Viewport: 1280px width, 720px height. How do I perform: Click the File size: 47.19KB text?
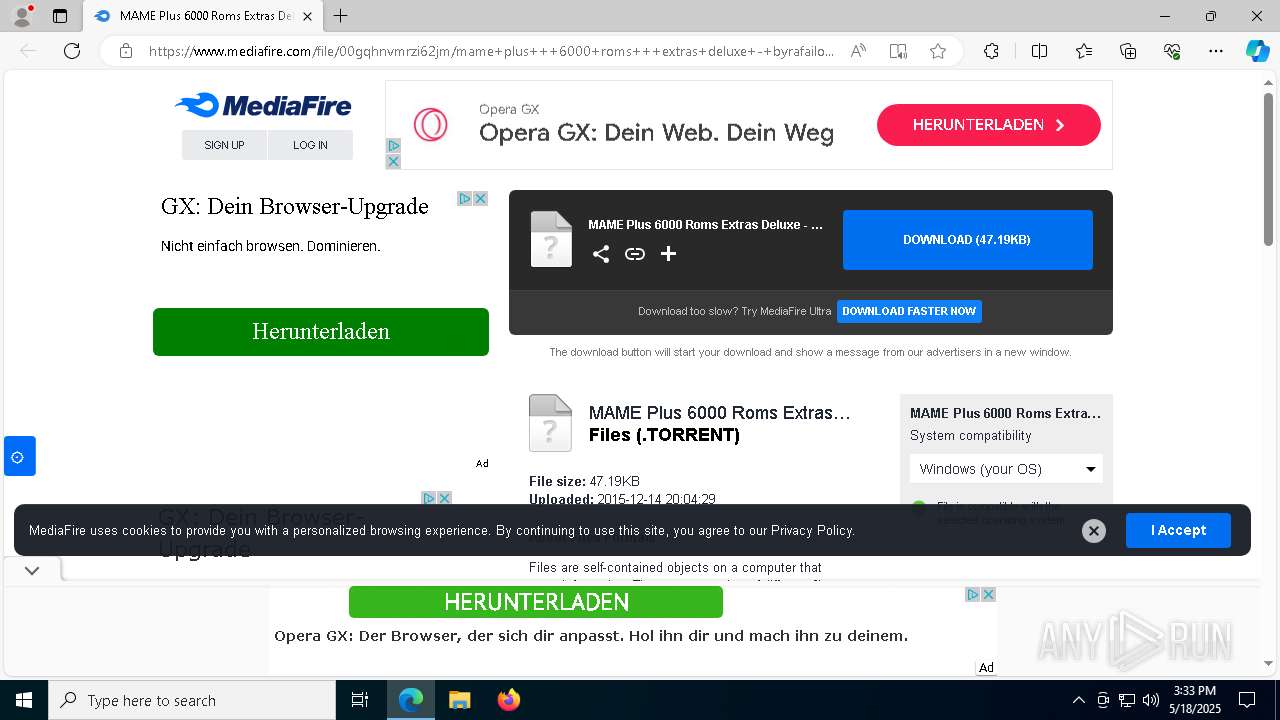click(584, 481)
